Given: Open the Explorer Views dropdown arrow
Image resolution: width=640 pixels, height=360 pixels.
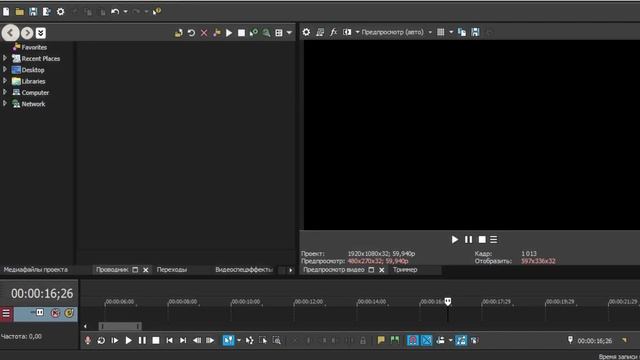Looking at the screenshot, I should (x=289, y=33).
